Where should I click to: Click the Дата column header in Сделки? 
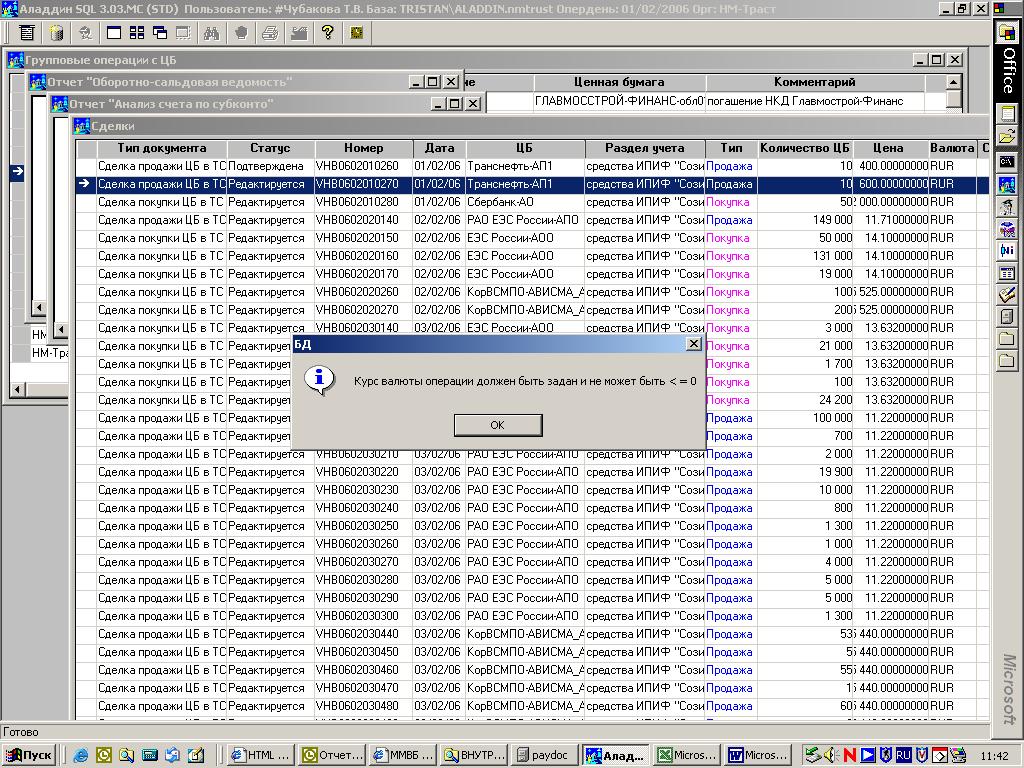click(439, 148)
